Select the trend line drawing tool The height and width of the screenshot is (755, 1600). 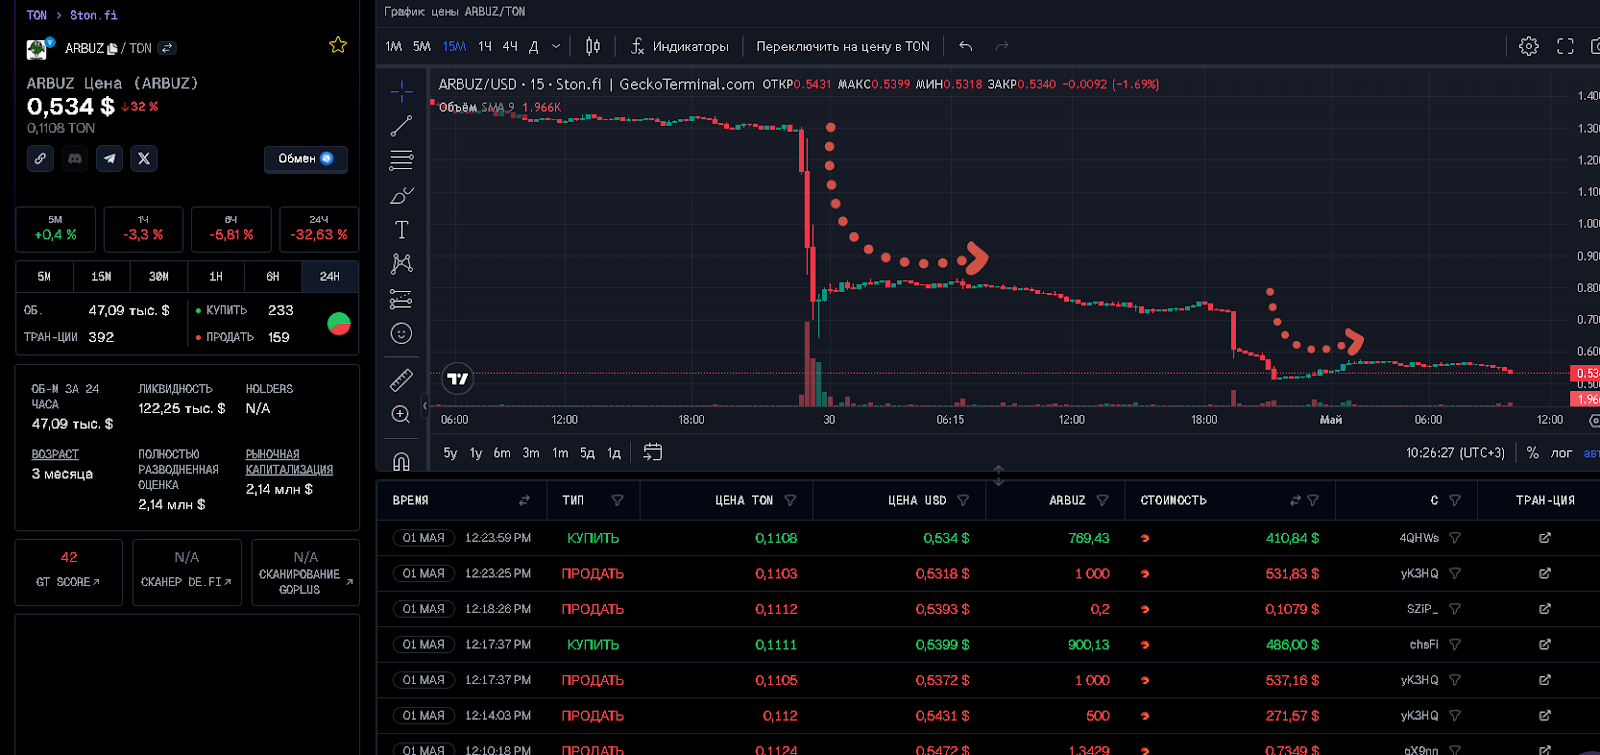401,126
